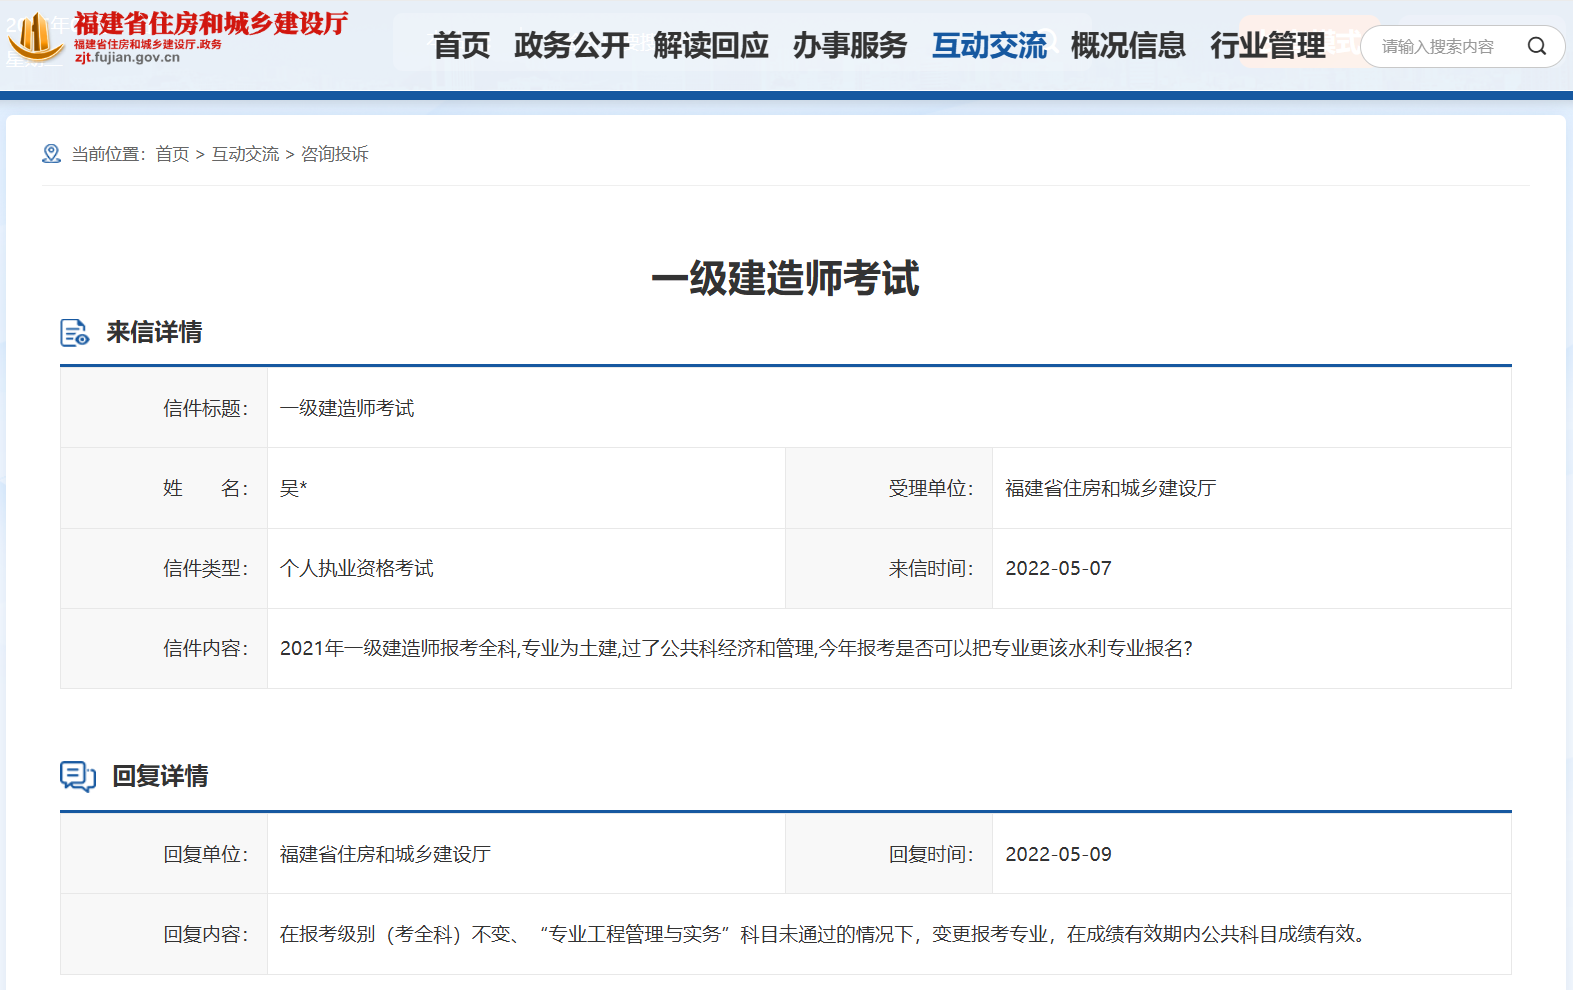Focus the 请输入搜索内容 search box

(x=1440, y=46)
